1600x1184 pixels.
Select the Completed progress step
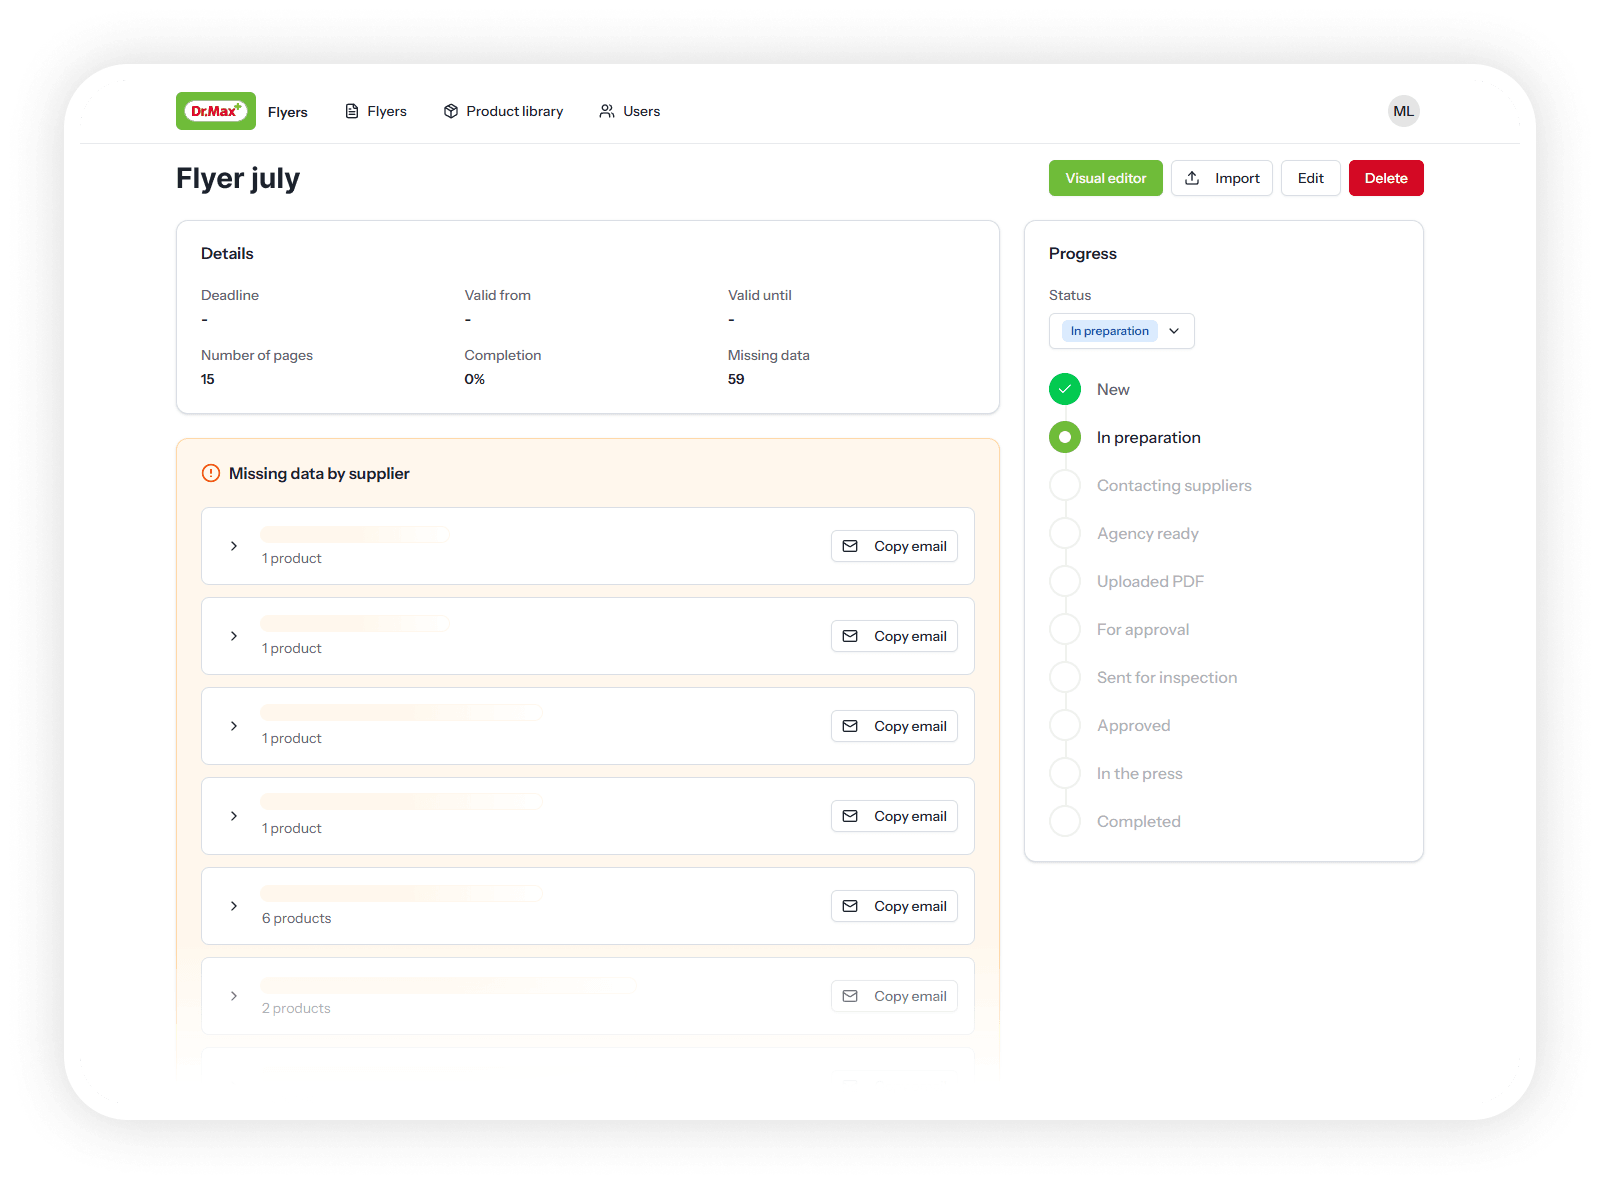1115,821
